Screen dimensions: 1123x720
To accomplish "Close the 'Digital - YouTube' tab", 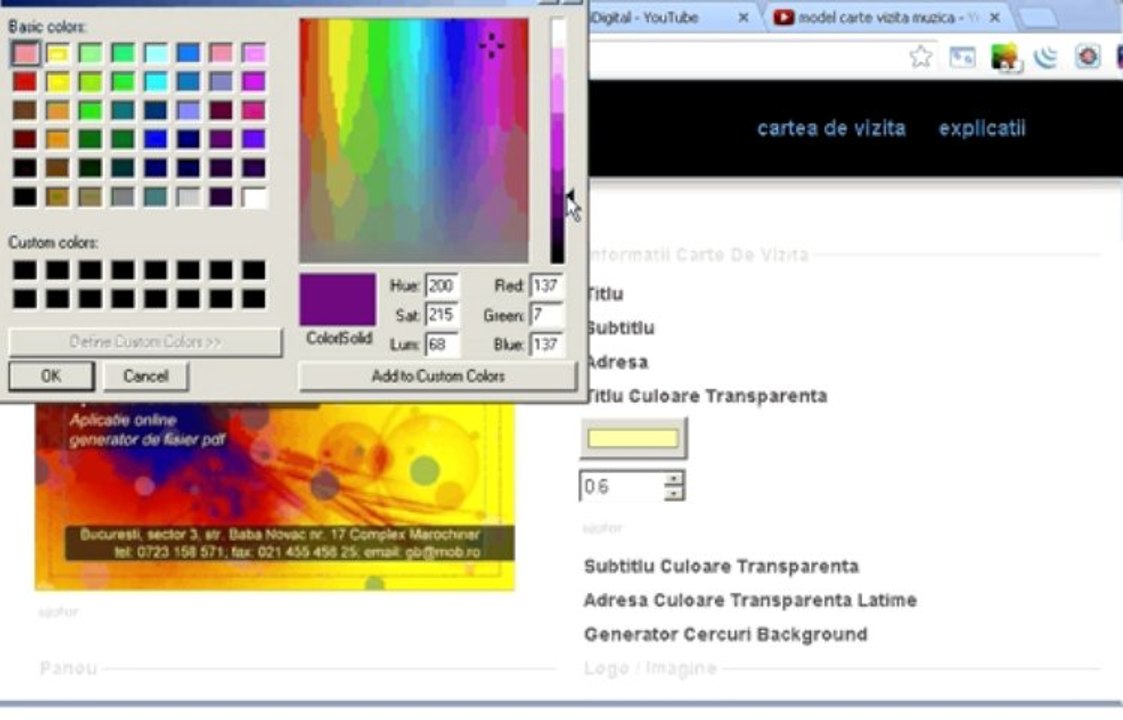I will pyautogui.click(x=743, y=17).
